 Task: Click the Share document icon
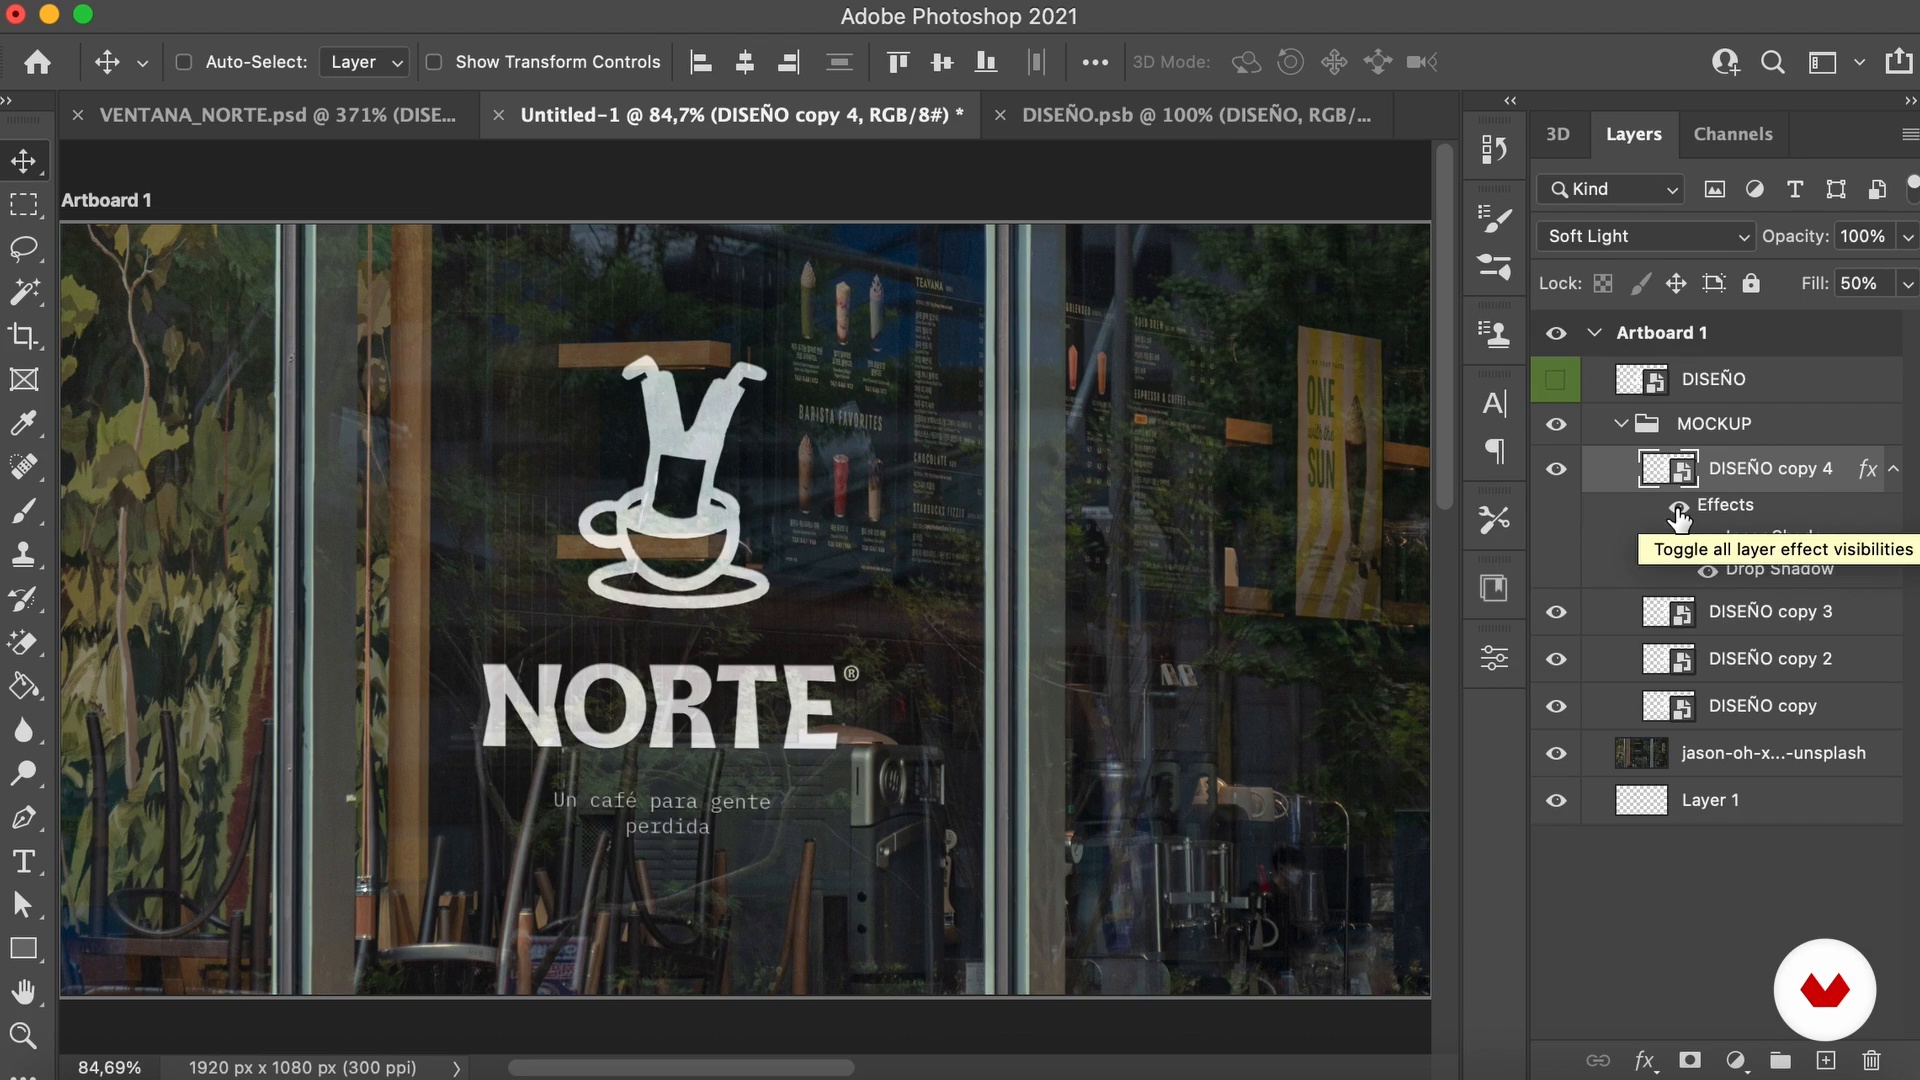(x=1898, y=62)
